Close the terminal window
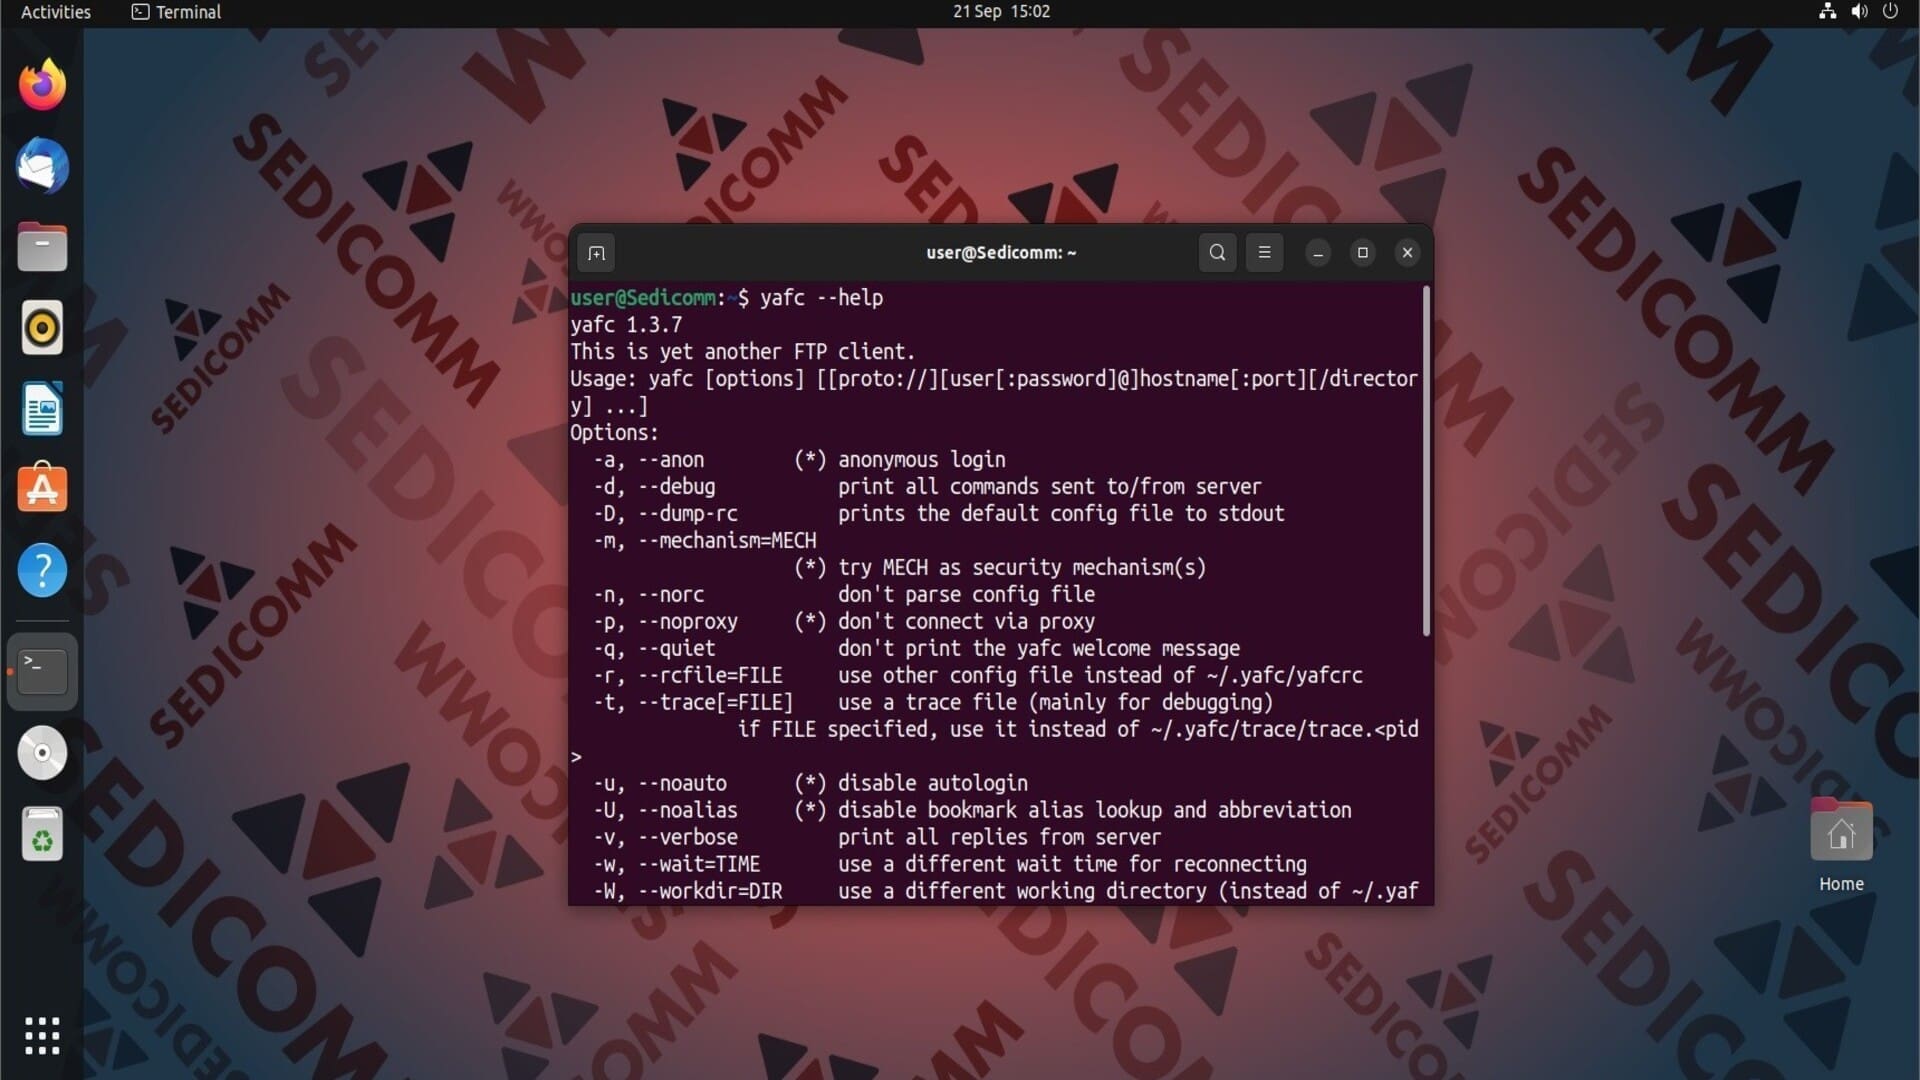1920x1080 pixels. (x=1407, y=253)
